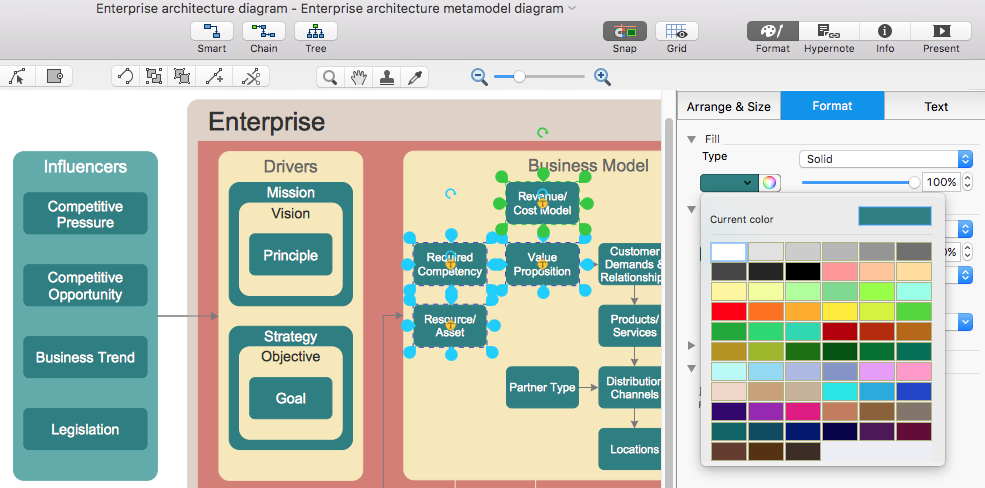Click the zoom out magnifier icon
This screenshot has width=985, height=488.
tap(479, 76)
